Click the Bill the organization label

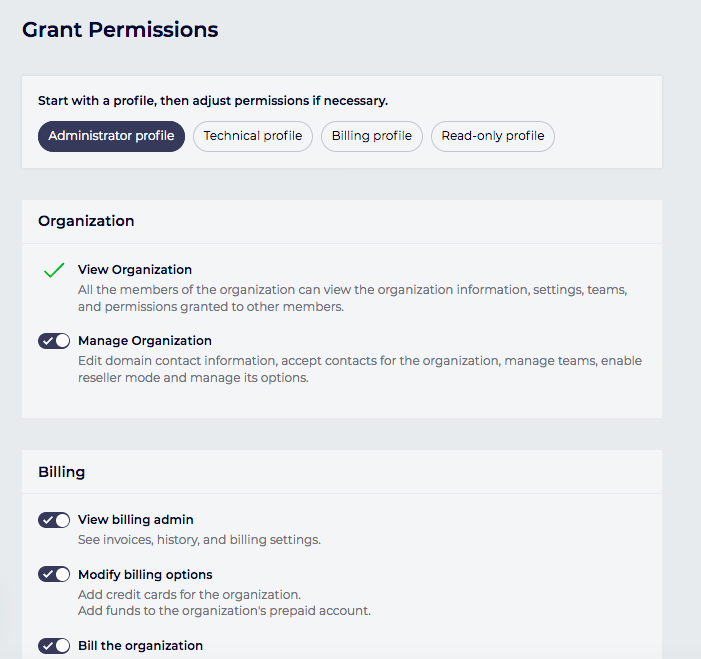point(140,646)
